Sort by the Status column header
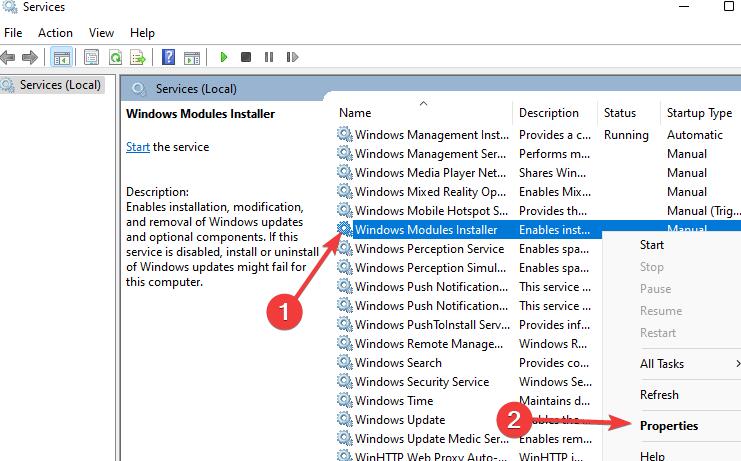The width and height of the screenshot is (741, 461). pyautogui.click(x=620, y=113)
